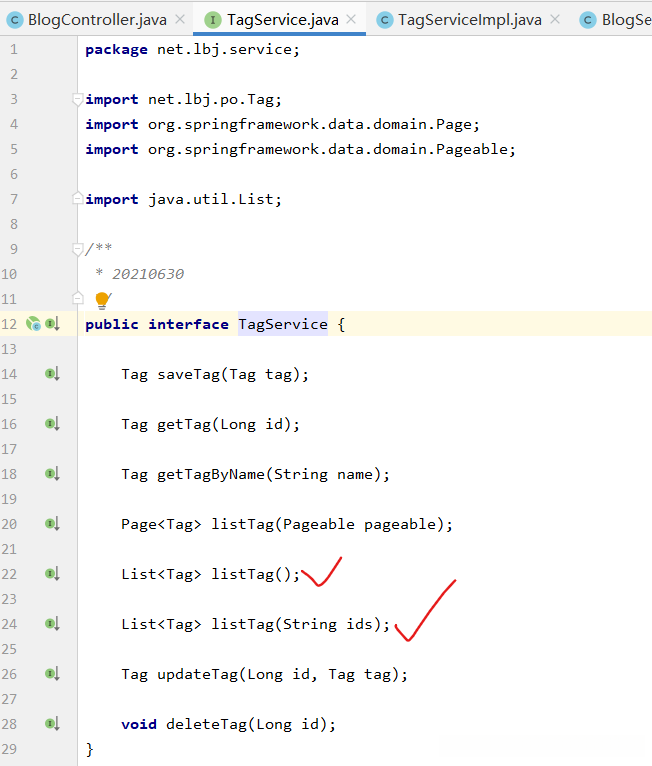Click the public keyword on line 12
The image size is (652, 766).
112,324
